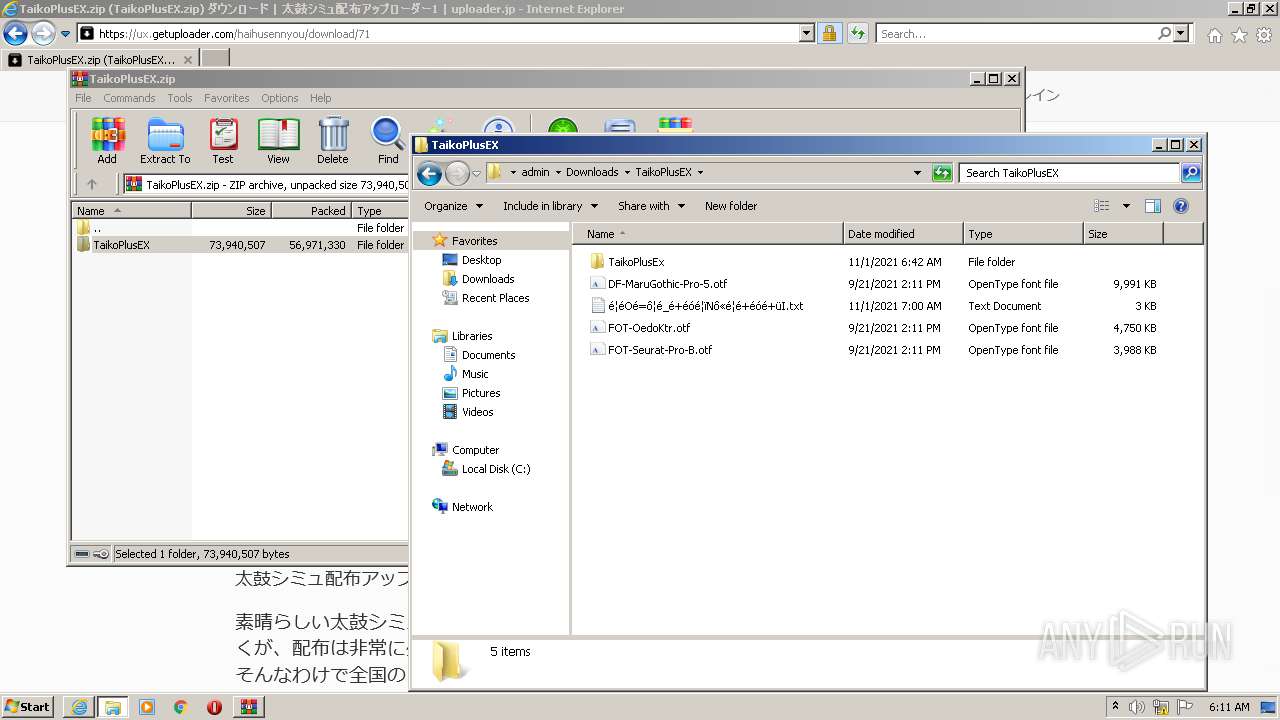The height and width of the screenshot is (720, 1280).
Task: Open WinRAR Favorites menu
Action: (x=227, y=98)
